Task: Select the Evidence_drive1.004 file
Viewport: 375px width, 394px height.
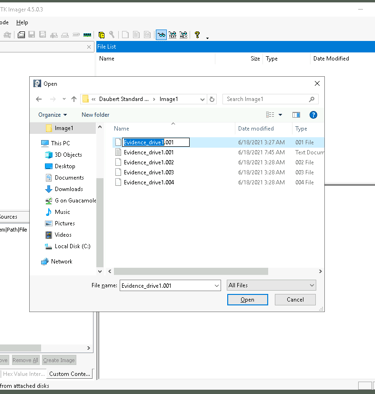Action: pos(148,182)
